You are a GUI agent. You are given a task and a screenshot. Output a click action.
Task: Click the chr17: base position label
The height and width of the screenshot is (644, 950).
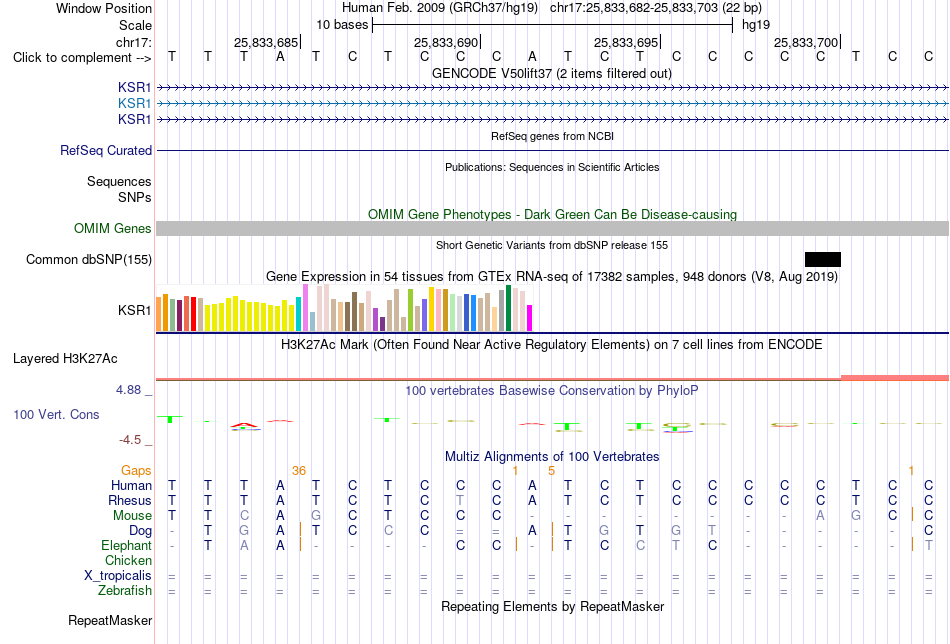pos(134,42)
